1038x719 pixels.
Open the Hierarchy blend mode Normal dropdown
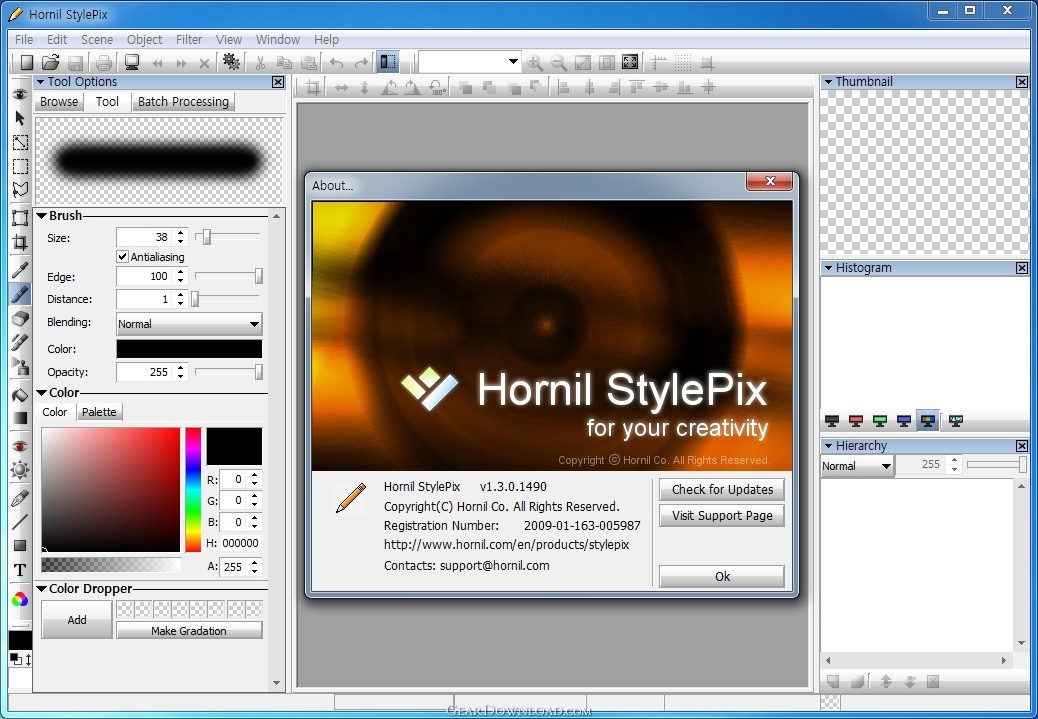coord(857,466)
